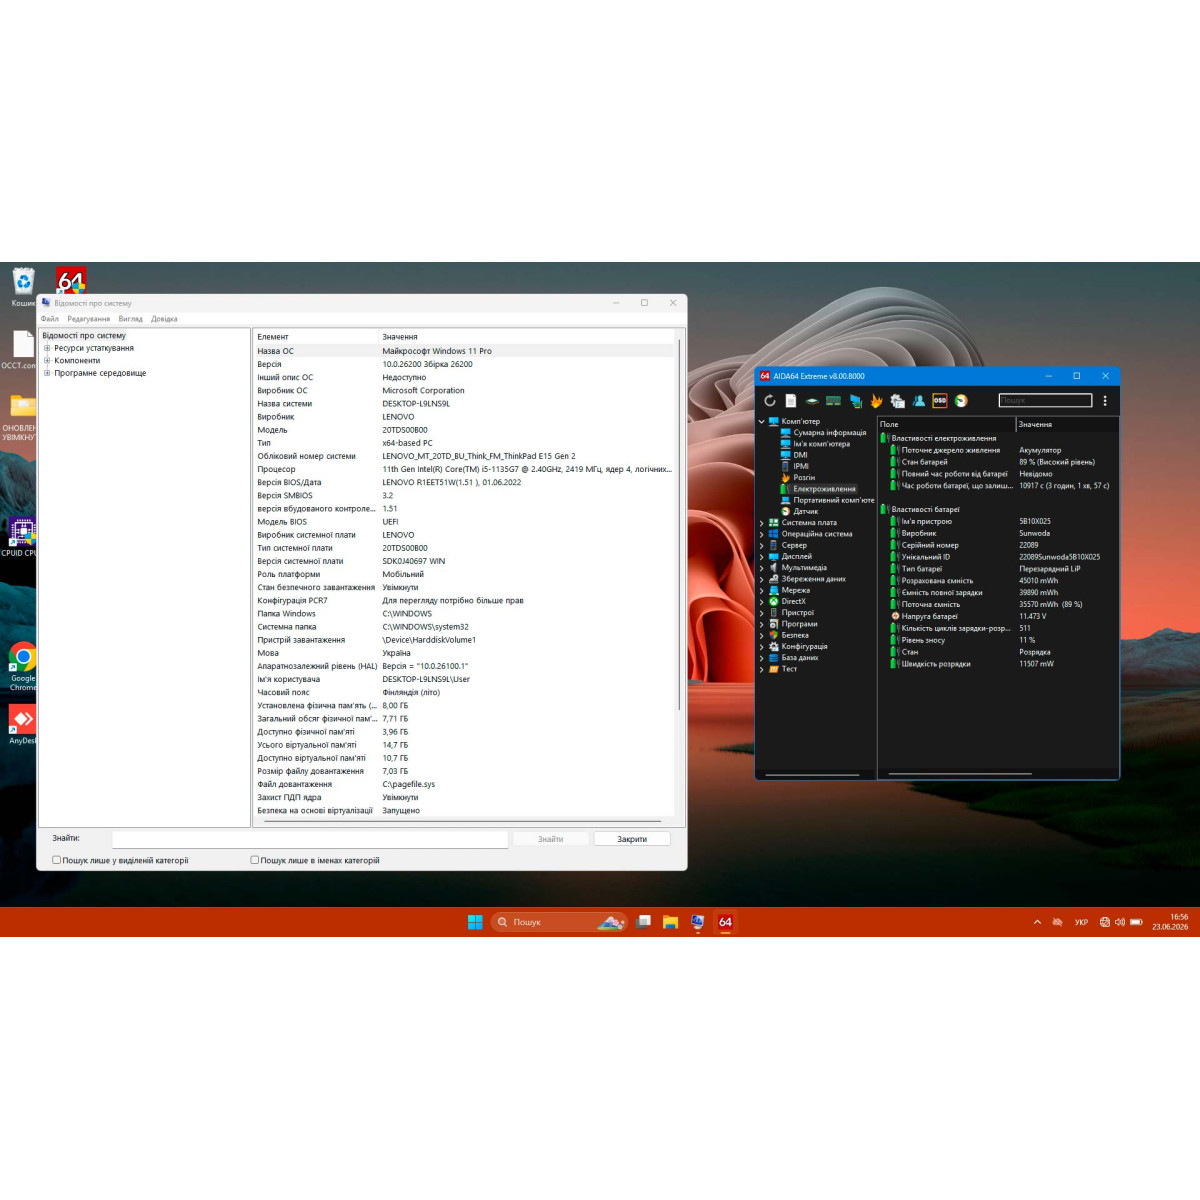Viewport: 1200px width, 1200px height.
Task: Open the Windows Start menu
Action: pyautogui.click(x=475, y=922)
